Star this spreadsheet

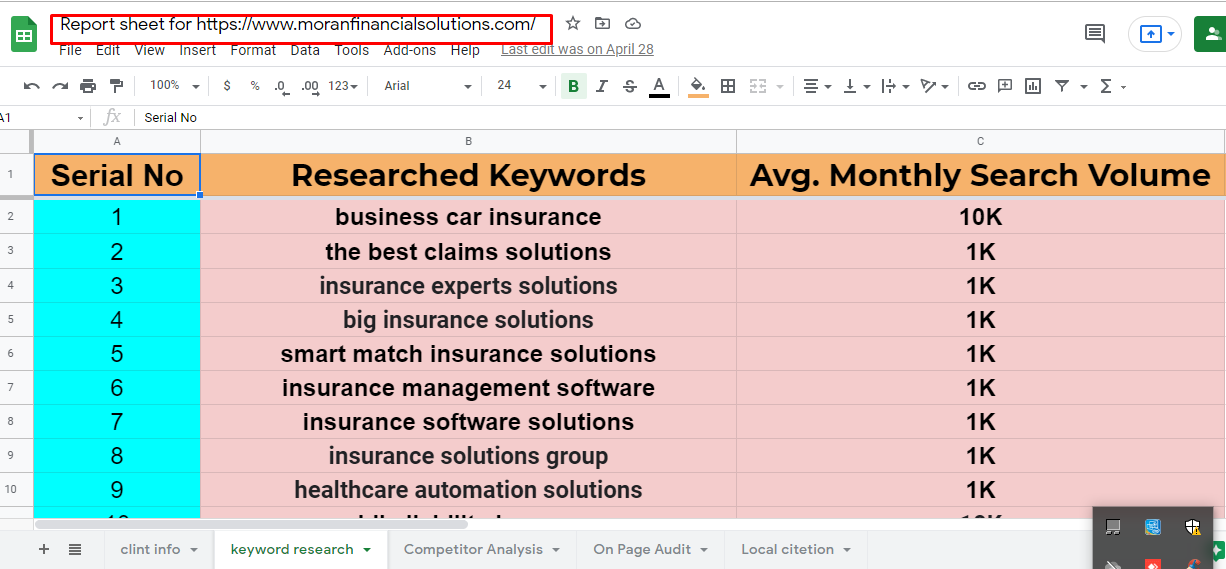(x=573, y=23)
